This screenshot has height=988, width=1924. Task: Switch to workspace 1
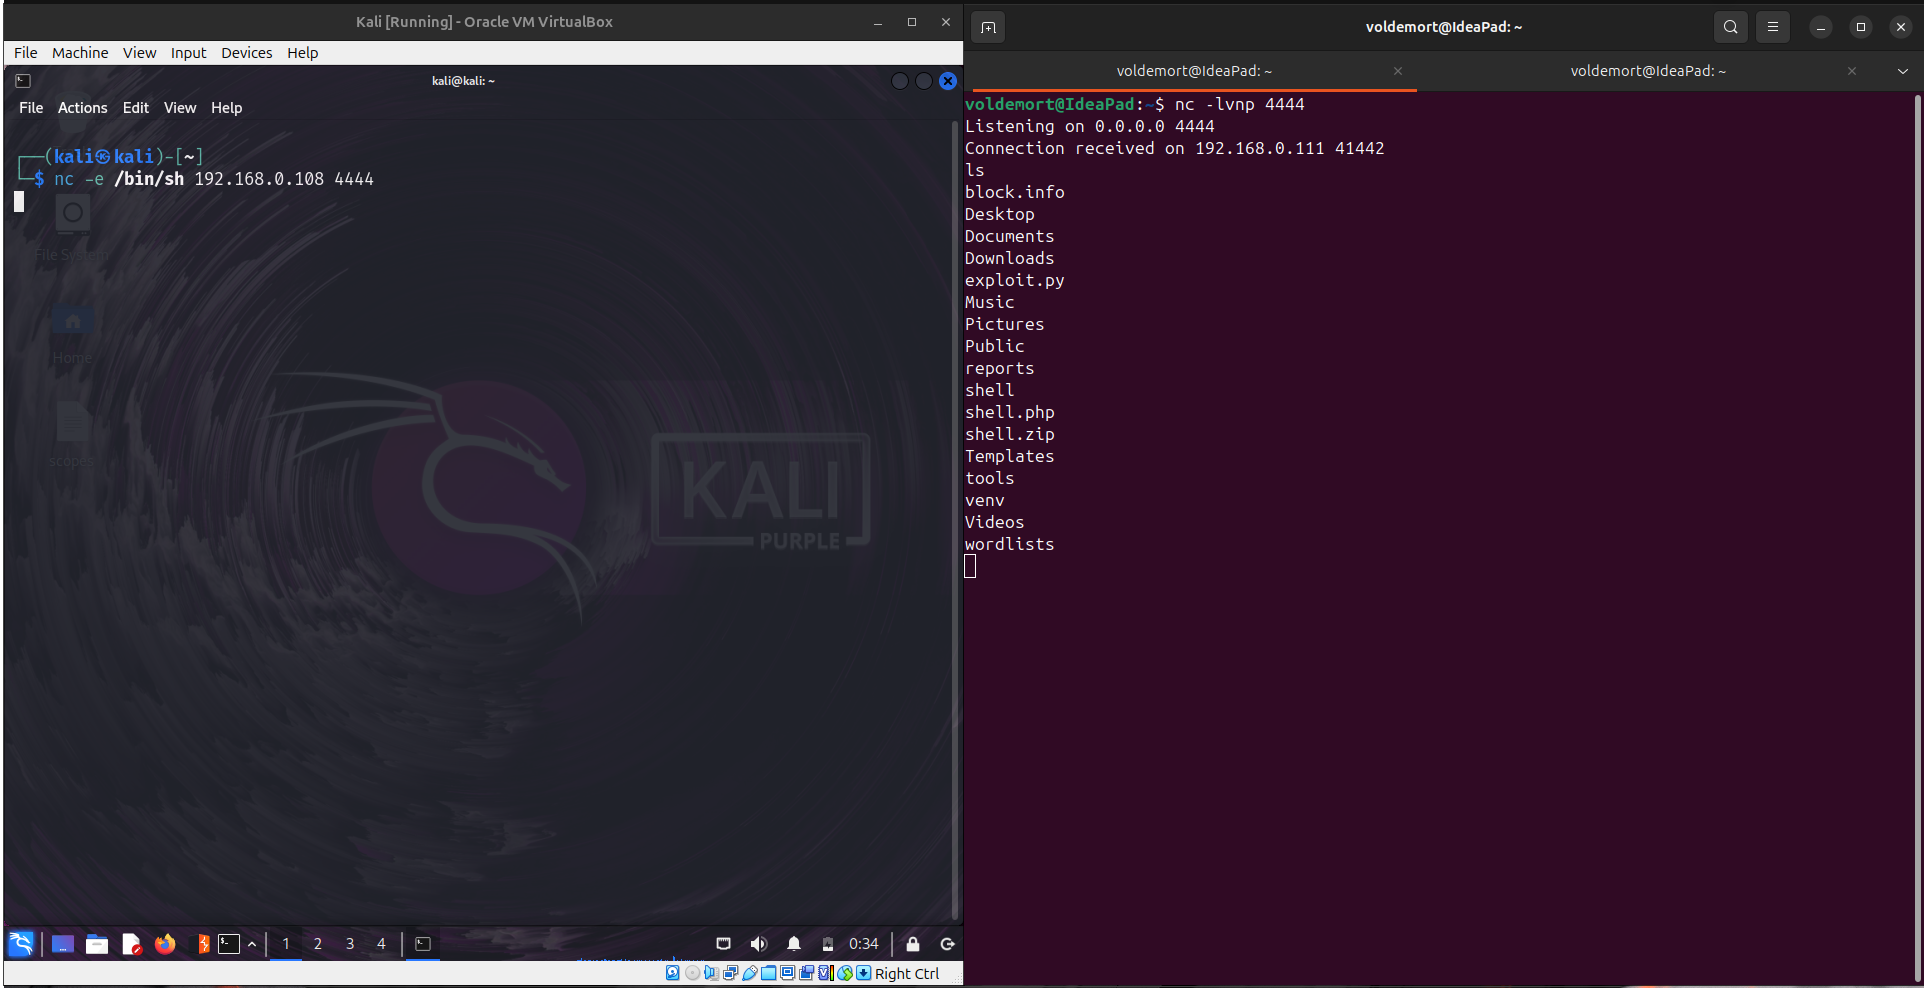(x=286, y=944)
